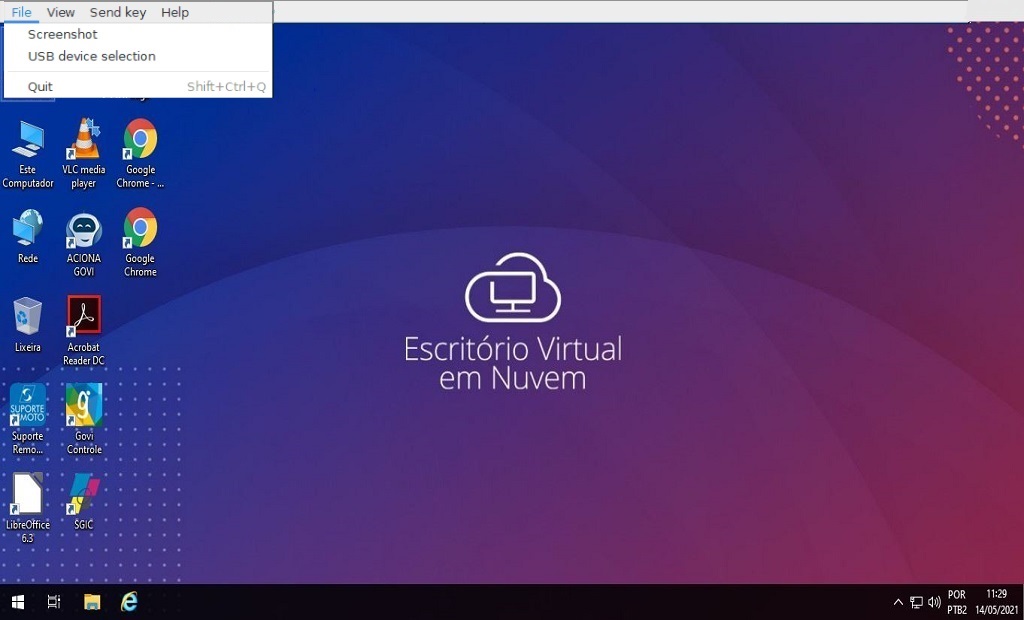Select USB device selection menu entry
1024x620 pixels.
click(92, 56)
